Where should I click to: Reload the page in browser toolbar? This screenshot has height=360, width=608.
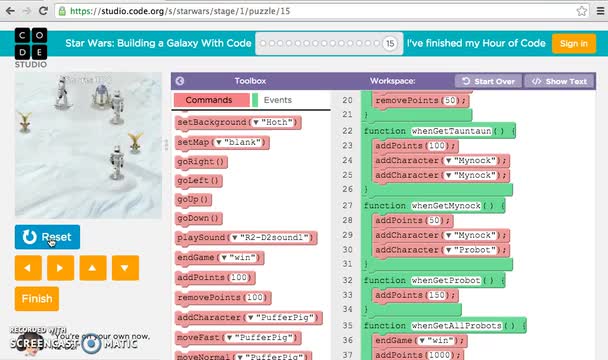tap(43, 11)
